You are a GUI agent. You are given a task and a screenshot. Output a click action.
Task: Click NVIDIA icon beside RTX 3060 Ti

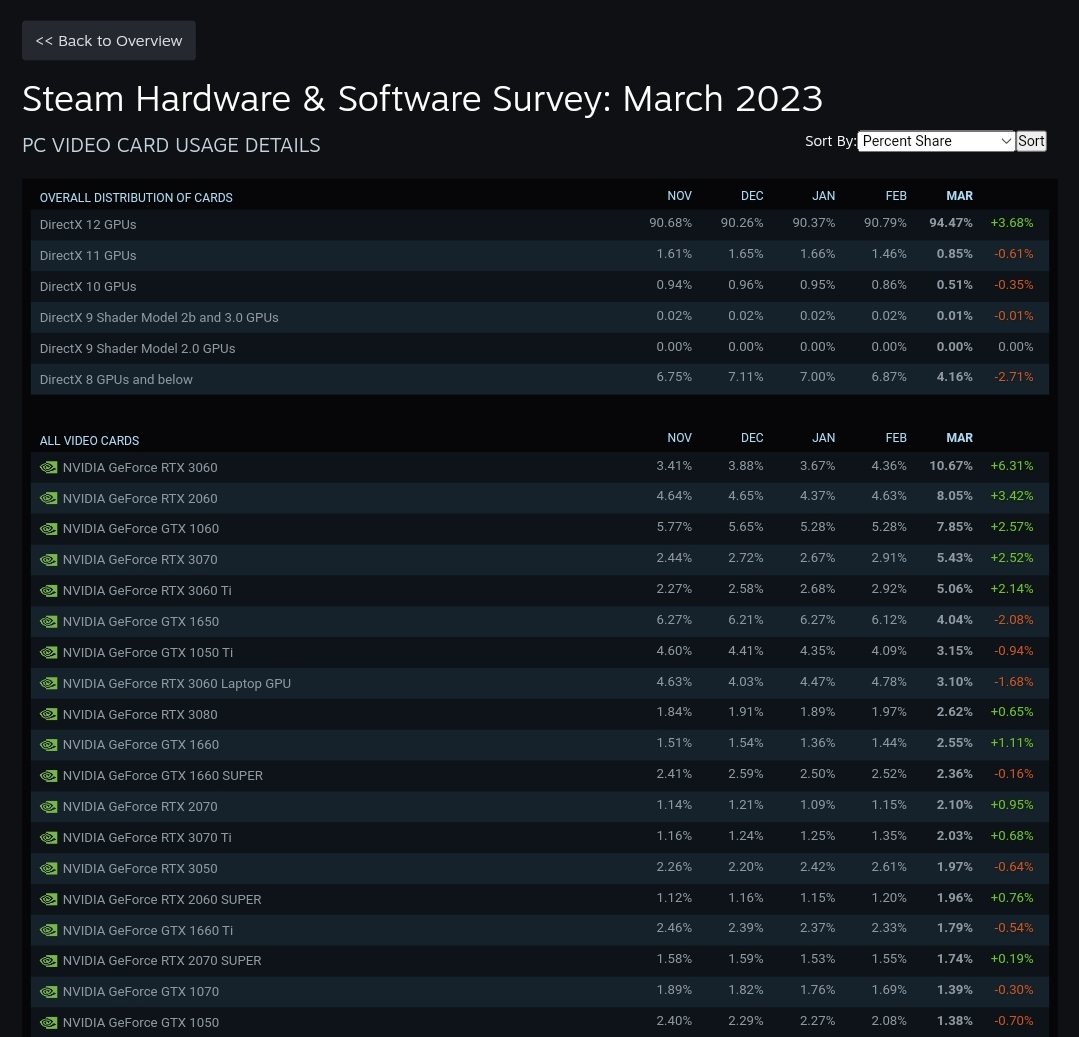48,590
